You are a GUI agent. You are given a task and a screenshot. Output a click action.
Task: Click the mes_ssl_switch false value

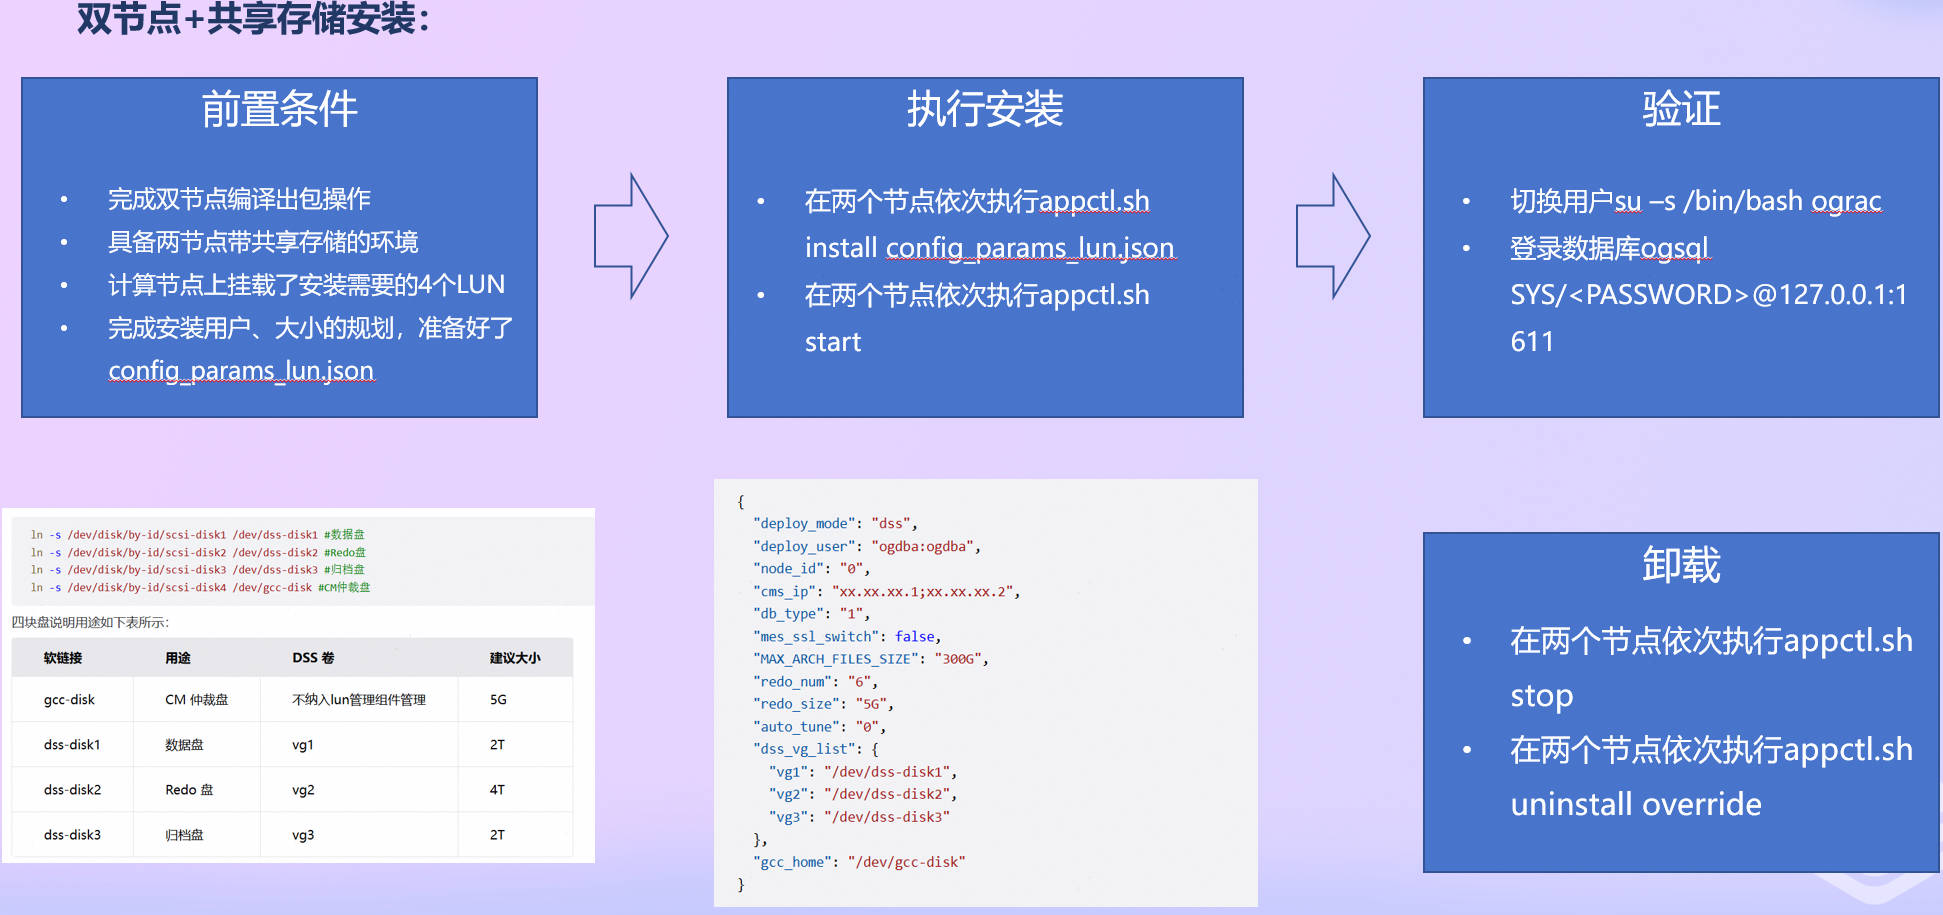[x=914, y=636]
